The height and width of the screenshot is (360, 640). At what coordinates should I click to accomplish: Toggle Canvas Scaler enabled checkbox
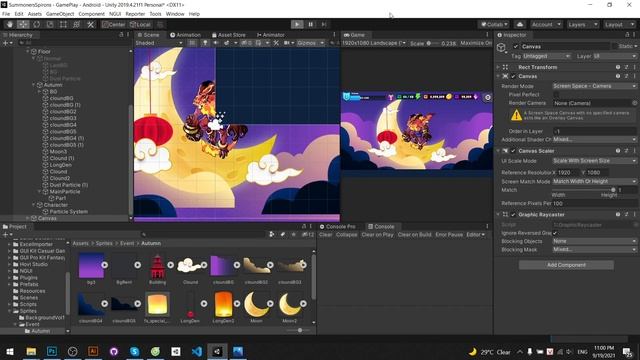click(513, 151)
